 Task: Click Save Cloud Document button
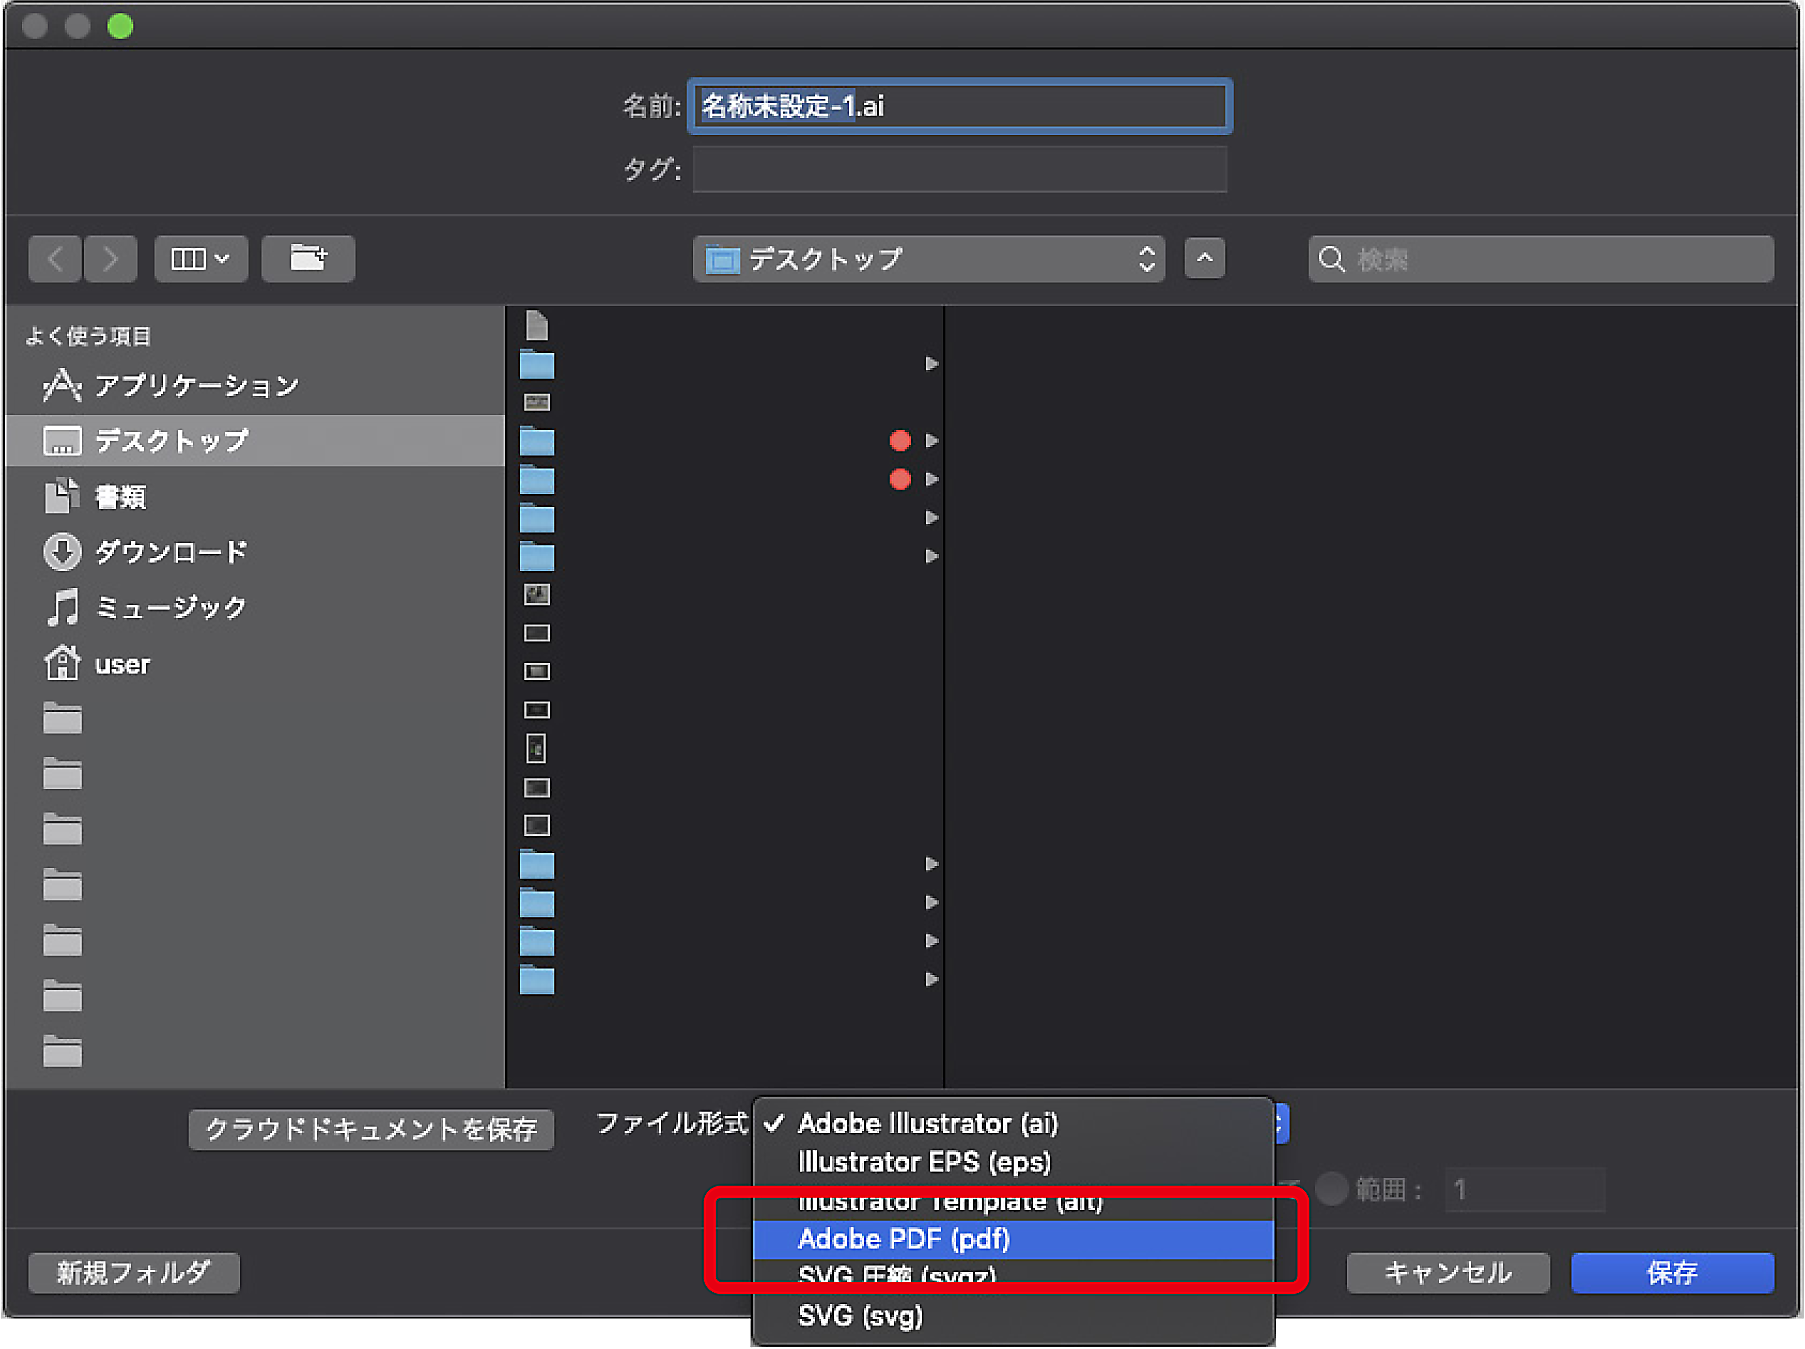(370, 1130)
